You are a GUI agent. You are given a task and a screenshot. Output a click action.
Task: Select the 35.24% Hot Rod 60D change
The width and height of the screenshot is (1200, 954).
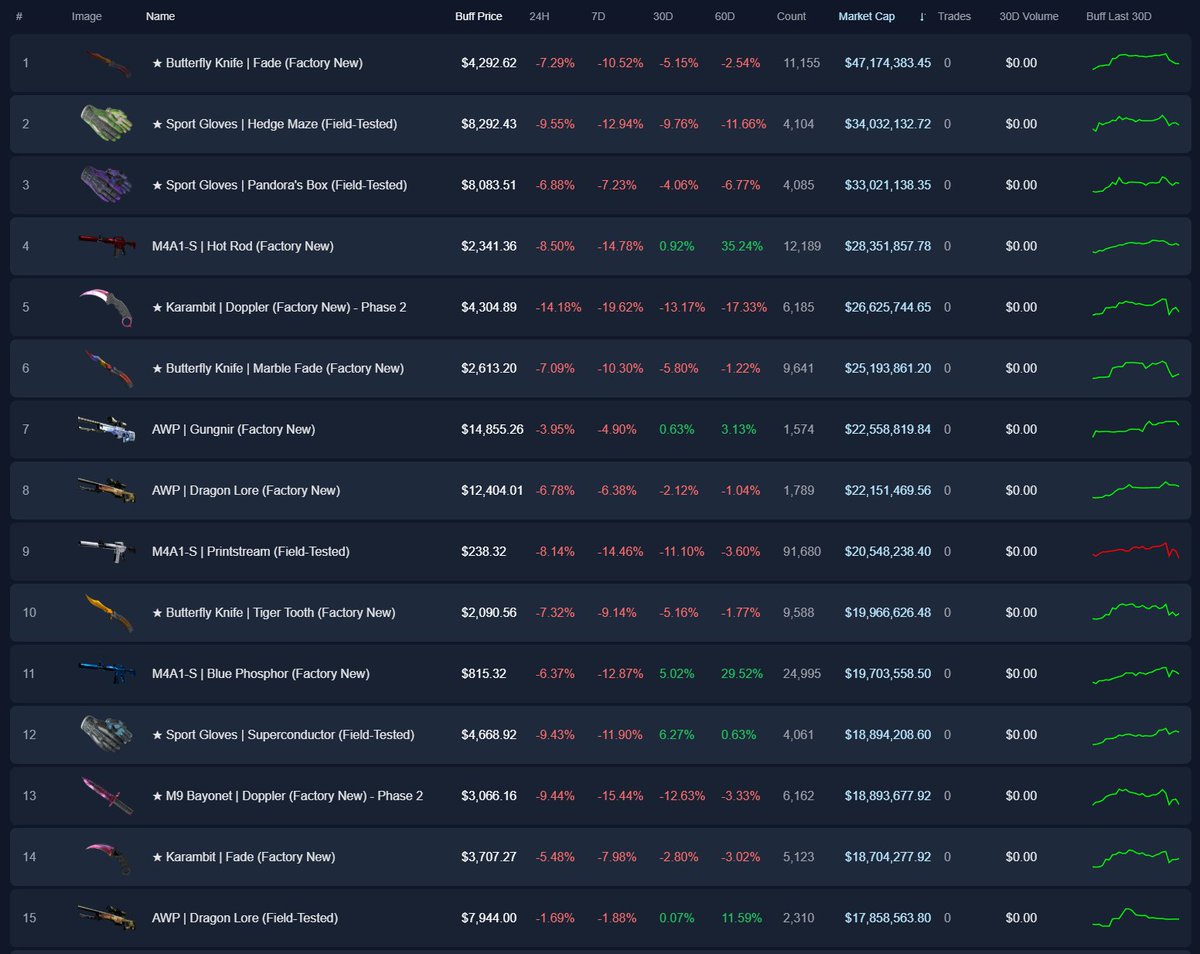point(741,246)
